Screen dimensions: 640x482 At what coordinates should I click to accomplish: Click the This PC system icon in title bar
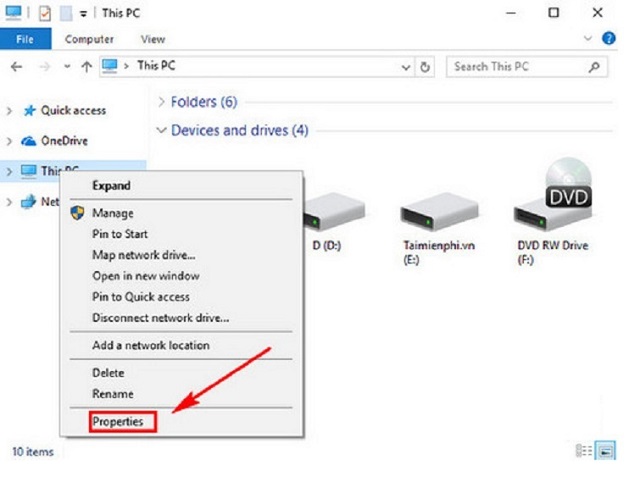(13, 13)
